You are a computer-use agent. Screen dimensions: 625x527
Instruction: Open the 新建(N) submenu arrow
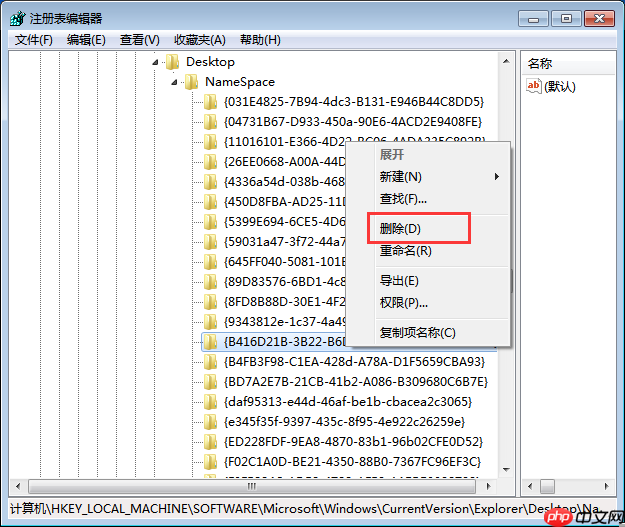point(497,177)
